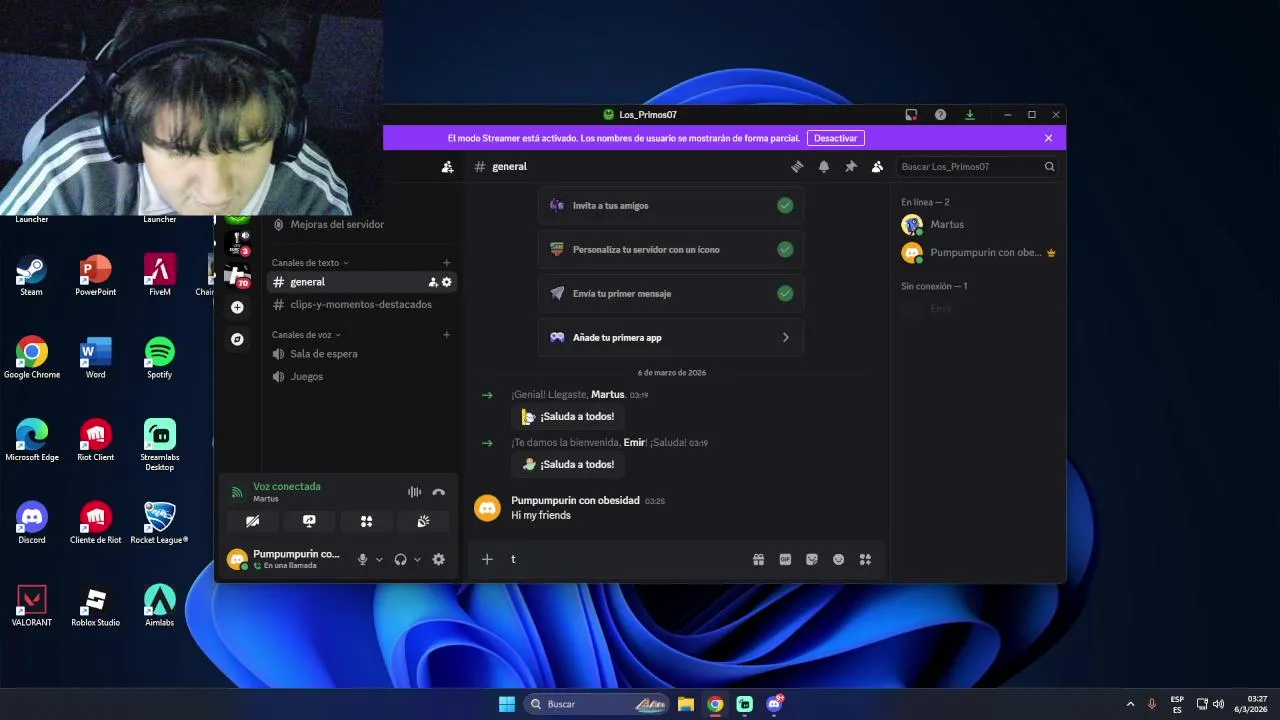The height and width of the screenshot is (720, 1280).
Task: Open server icon with 70 notifications badge
Action: (237, 275)
